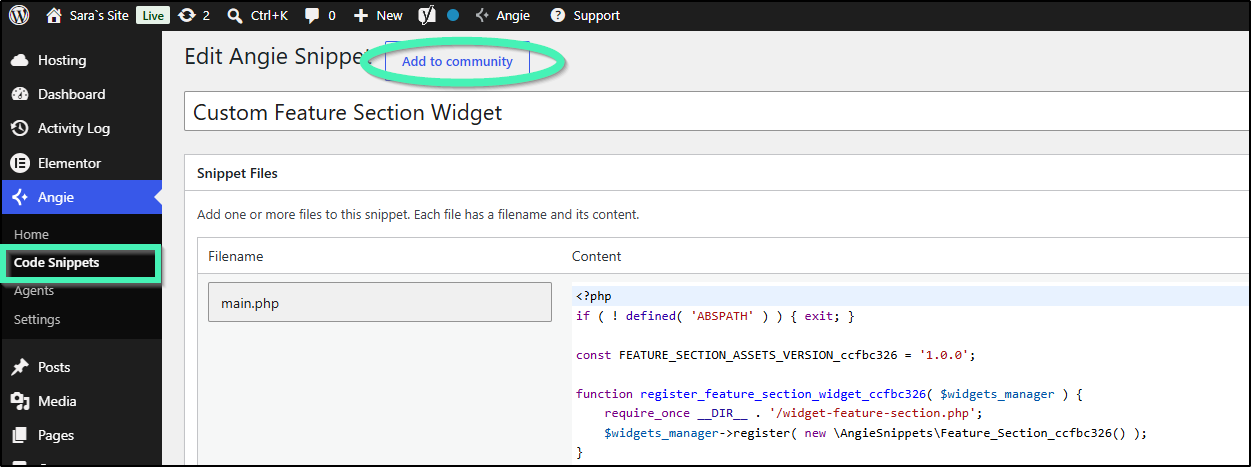Open Settings submenu under Angie
This screenshot has width=1251, height=467.
pos(37,320)
